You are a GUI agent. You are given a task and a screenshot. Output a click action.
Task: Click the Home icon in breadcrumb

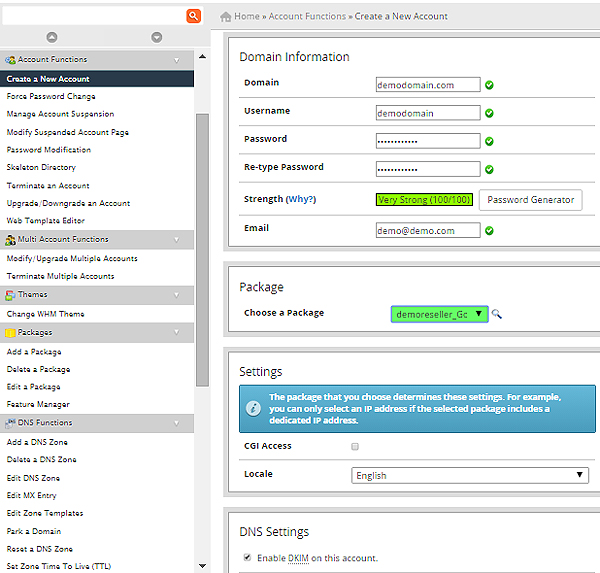click(x=226, y=16)
